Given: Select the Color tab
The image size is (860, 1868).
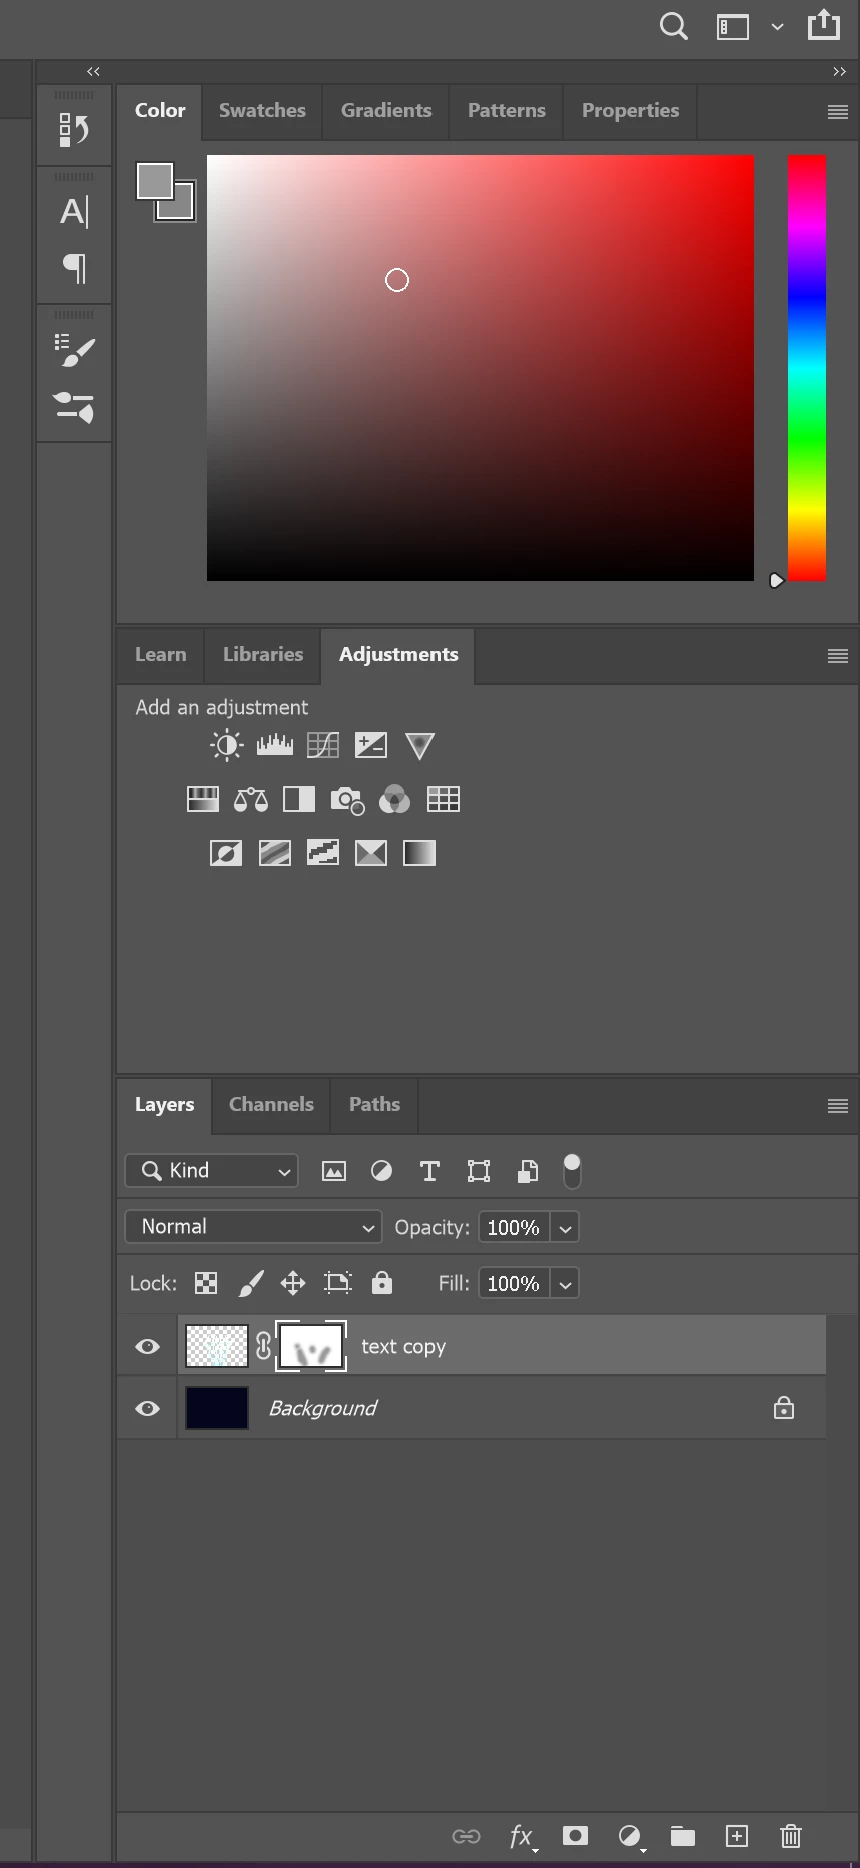Looking at the screenshot, I should click(160, 111).
